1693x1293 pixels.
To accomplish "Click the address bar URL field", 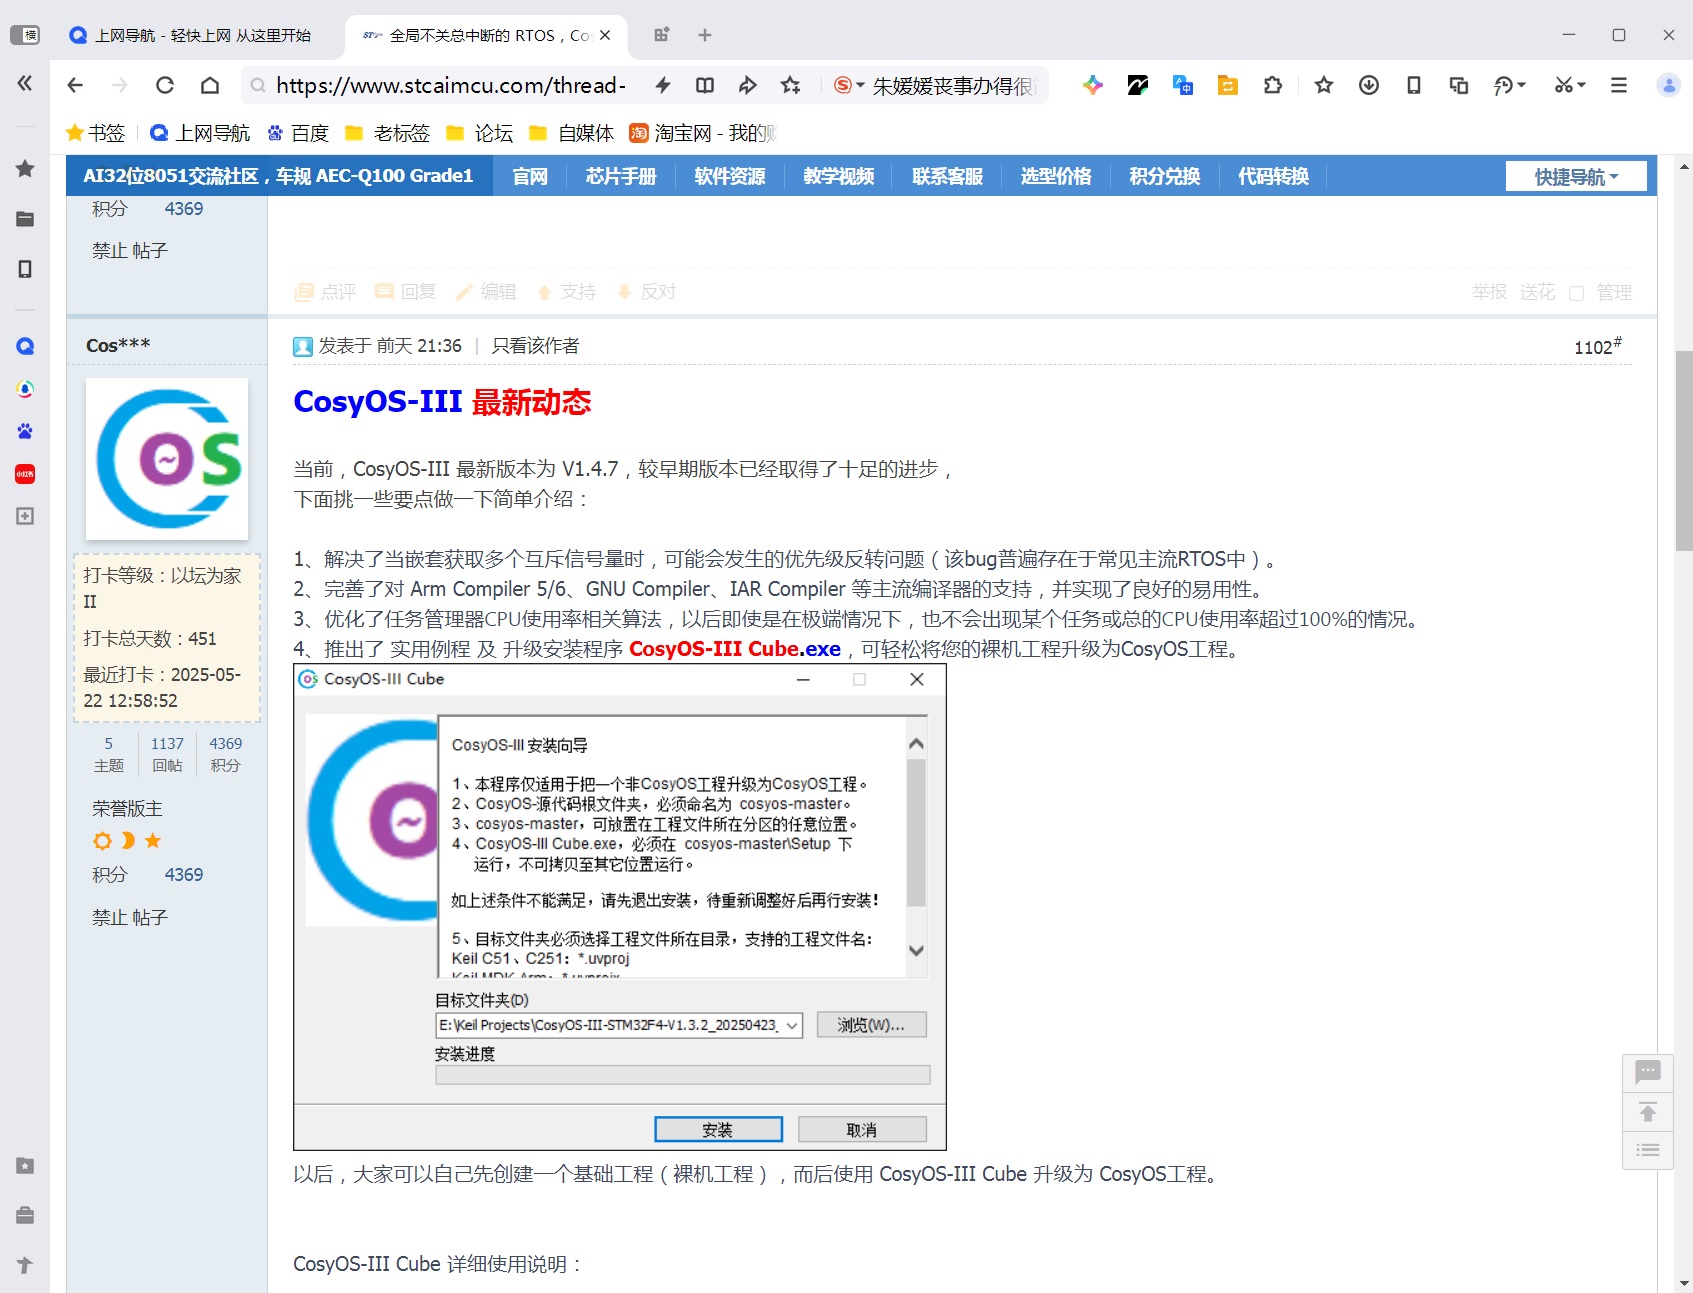I will pos(450,85).
